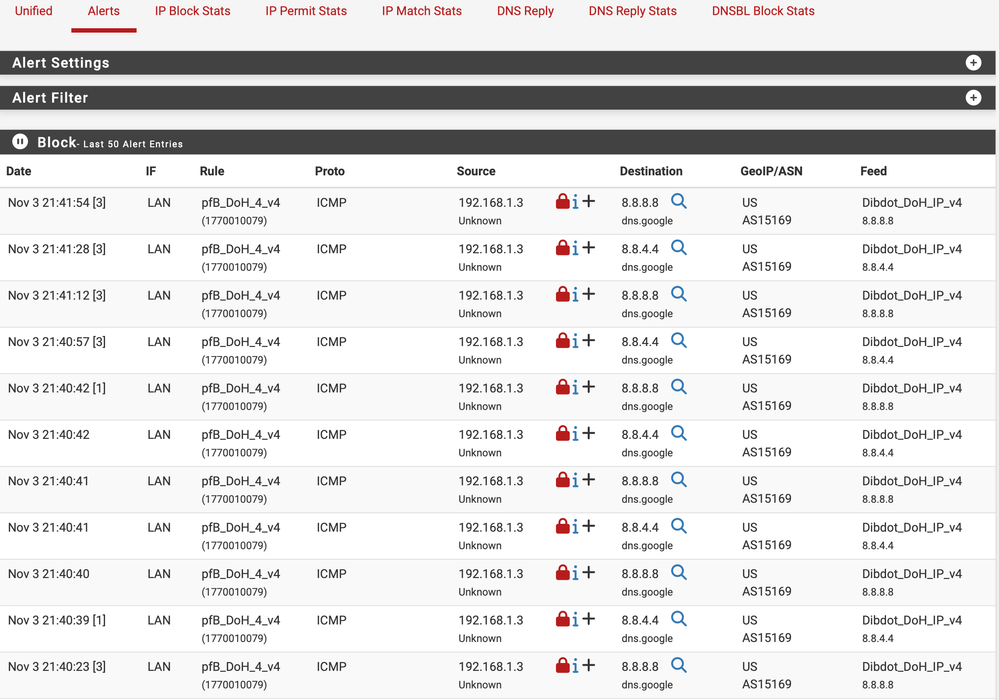Expand the Alert Filter panel
This screenshot has width=999, height=700.
(973, 98)
